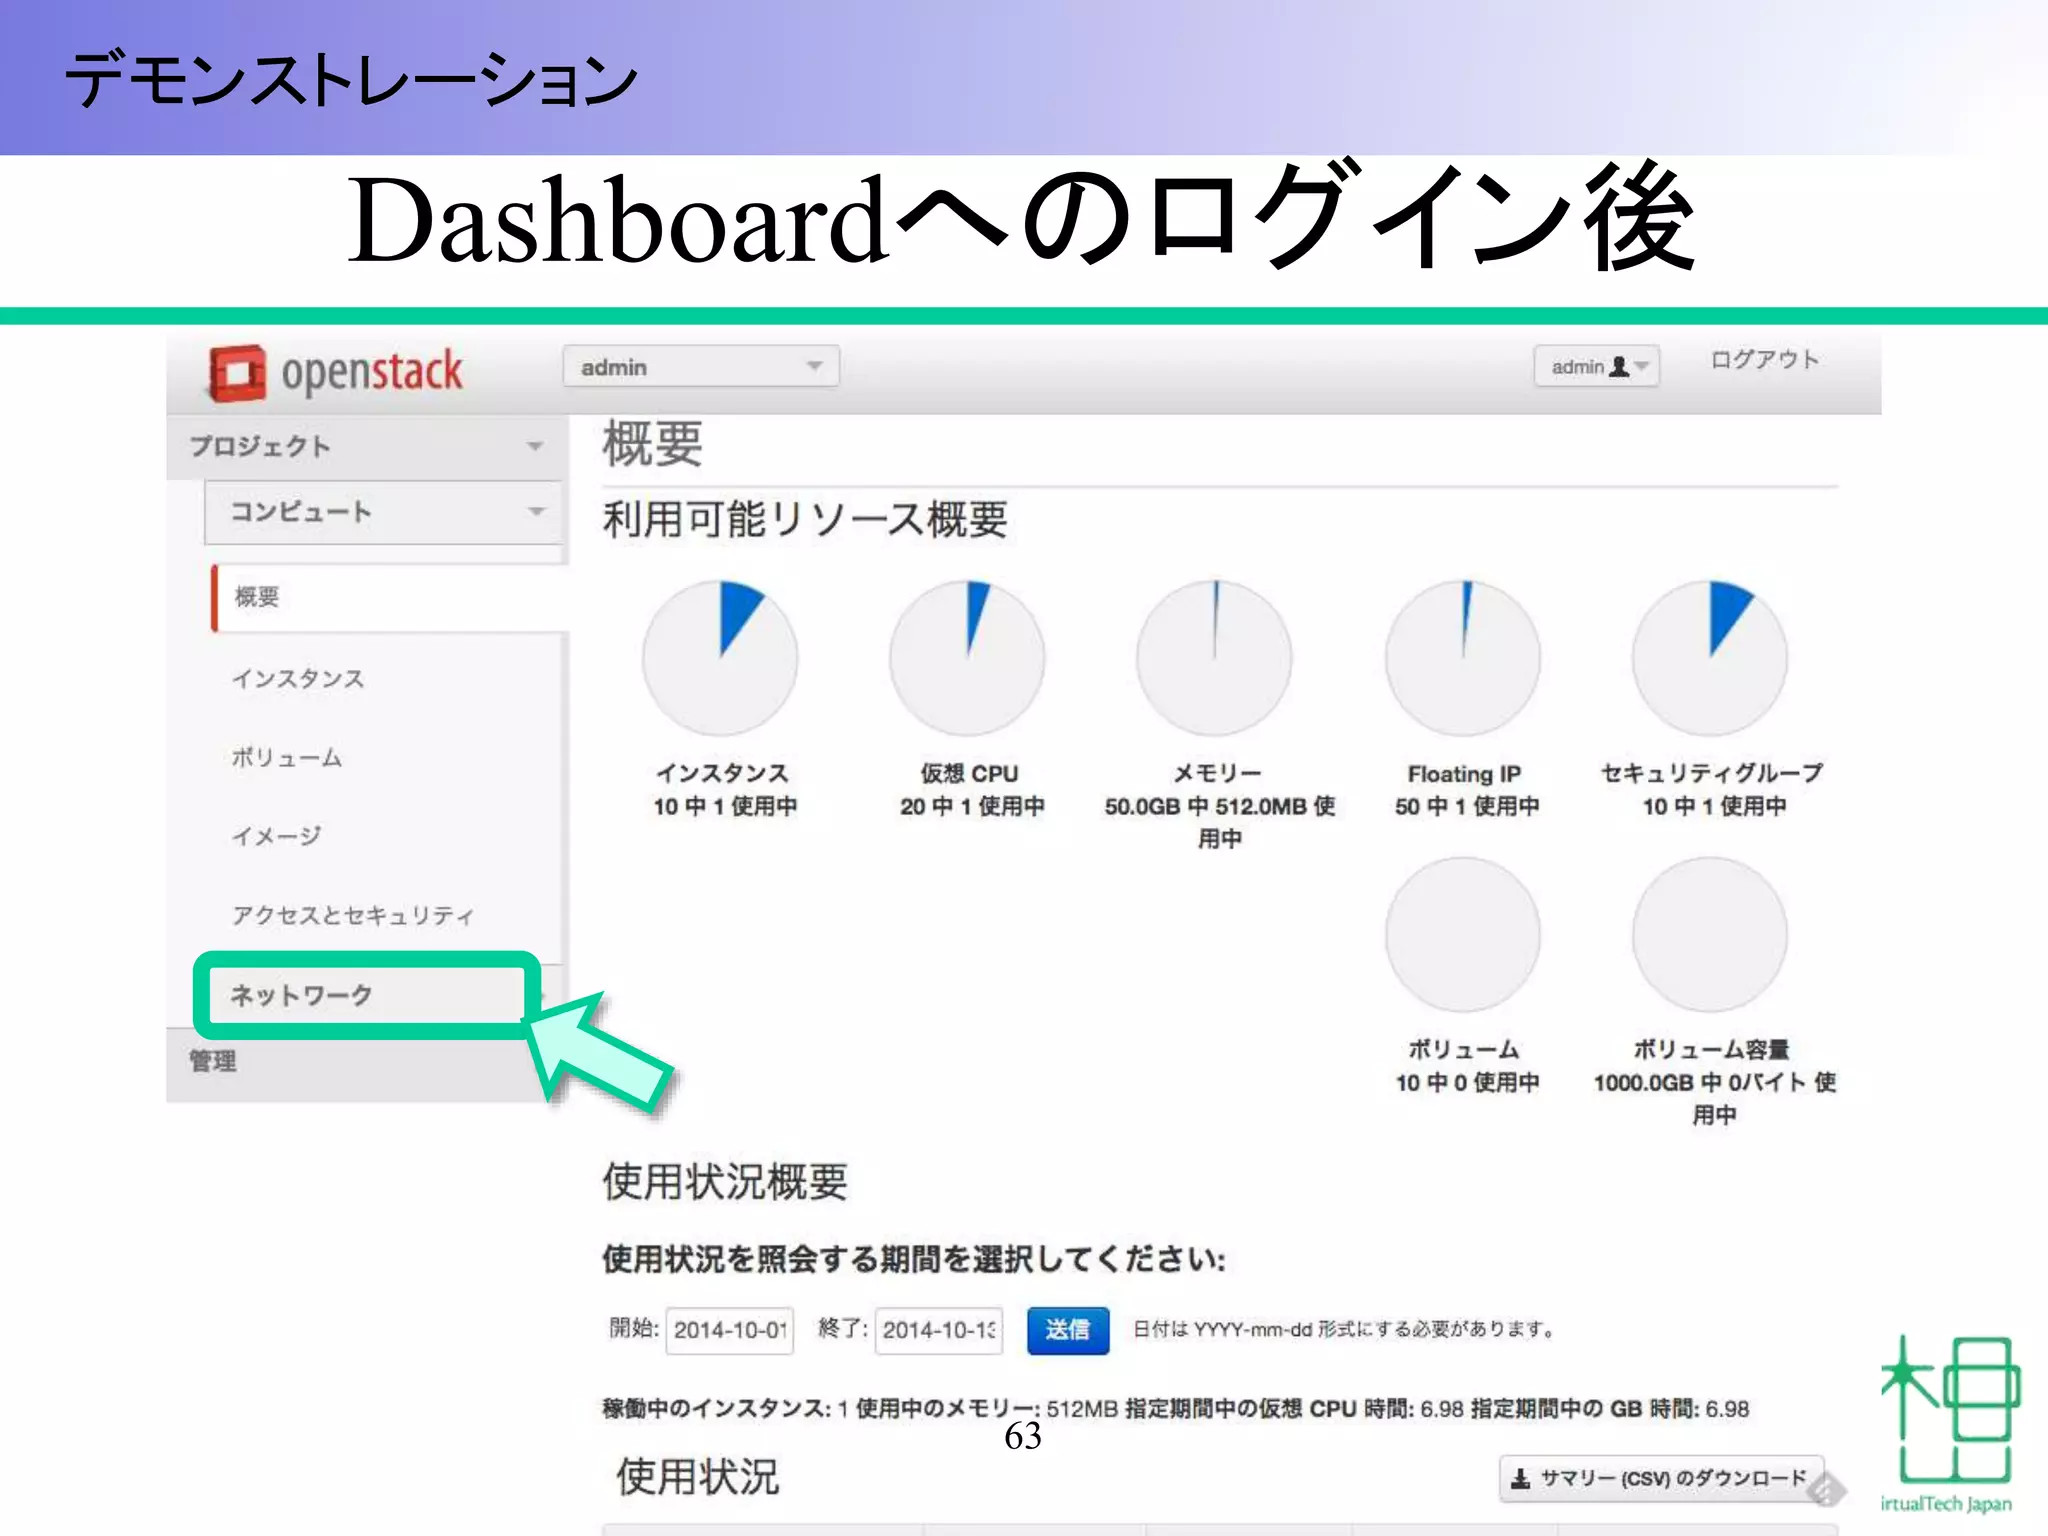This screenshot has width=2048, height=1536.
Task: Collapse the コンピュート section
Action: tap(385, 512)
